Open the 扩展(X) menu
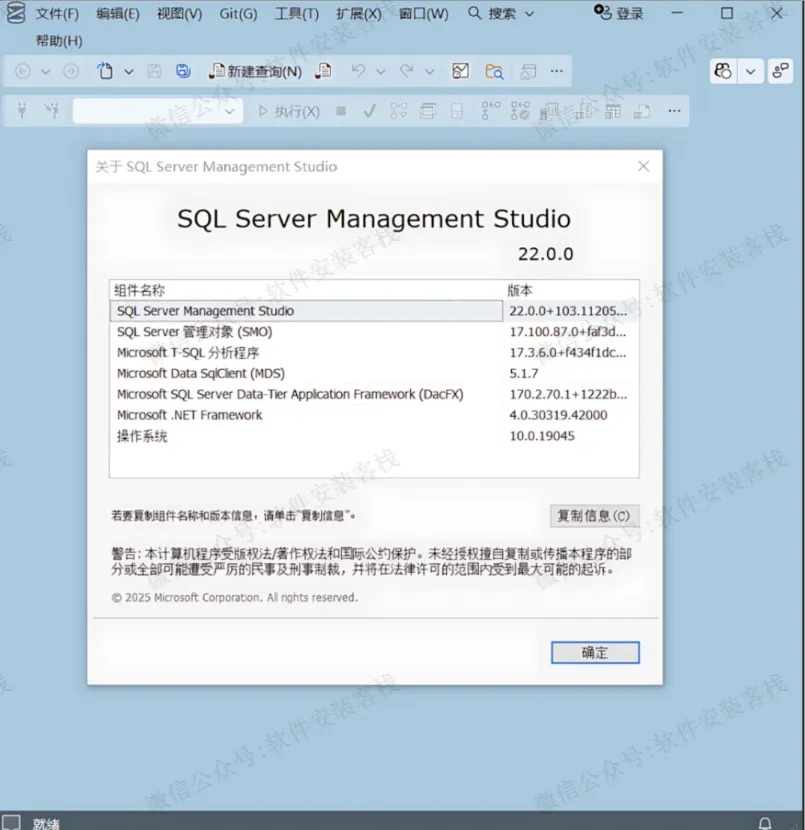This screenshot has height=830, width=805. pyautogui.click(x=359, y=14)
